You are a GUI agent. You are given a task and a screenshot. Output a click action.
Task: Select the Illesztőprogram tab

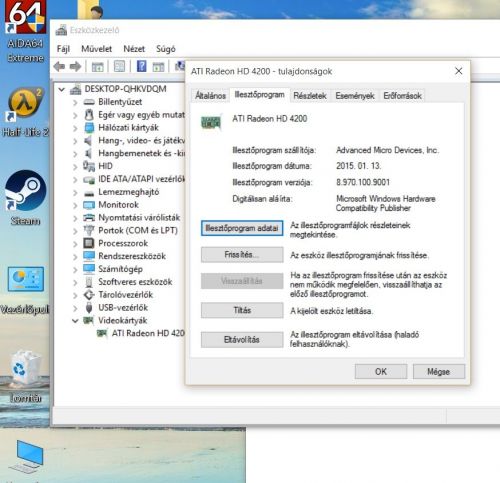(259, 95)
